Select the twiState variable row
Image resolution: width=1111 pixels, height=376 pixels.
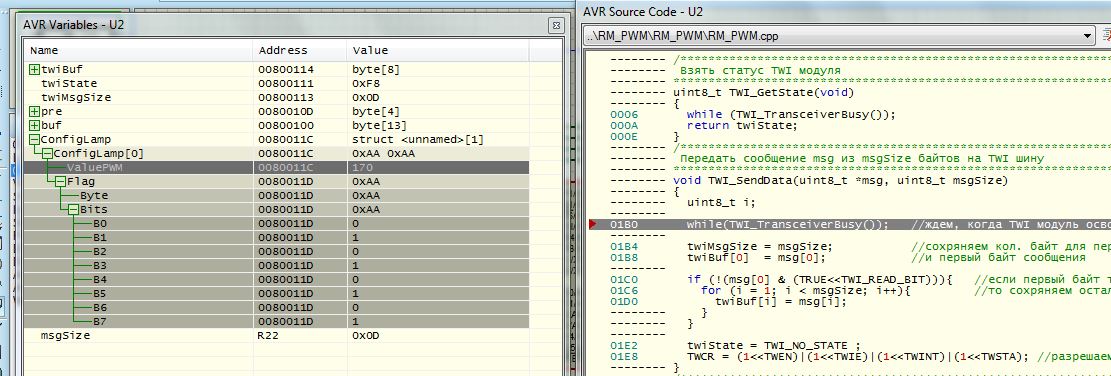pos(276,84)
